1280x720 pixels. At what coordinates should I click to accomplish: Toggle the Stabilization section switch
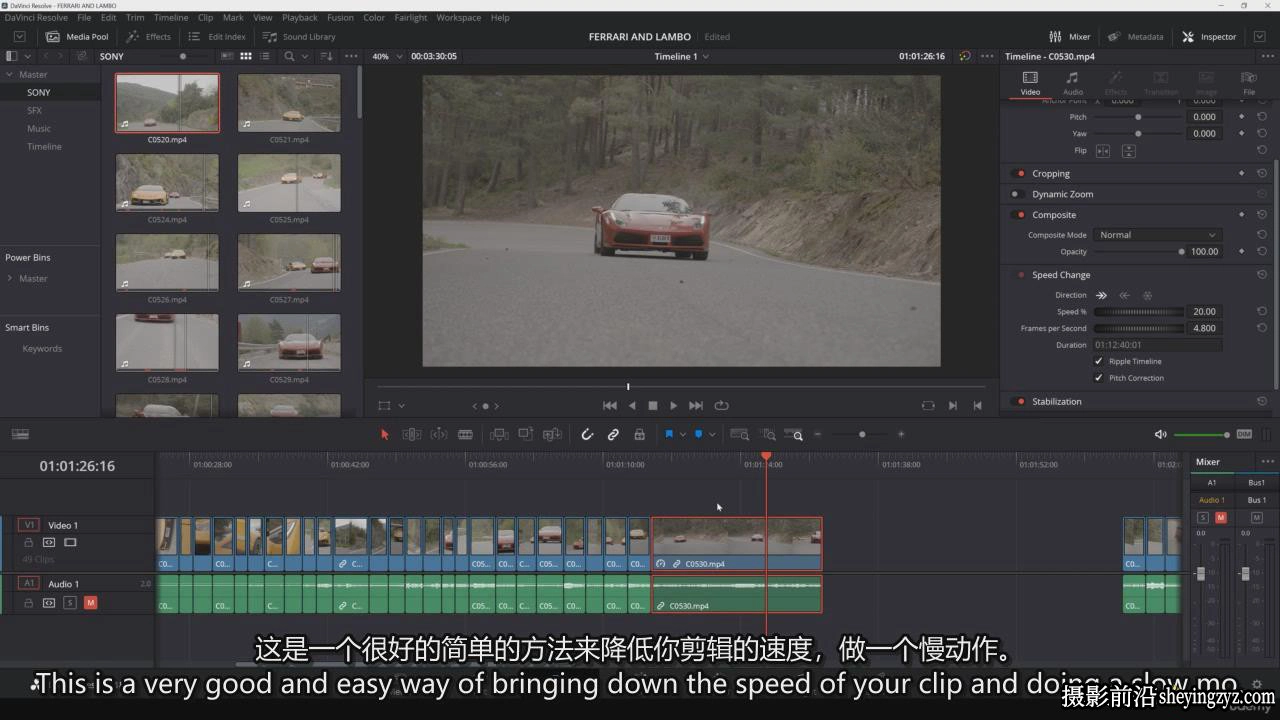point(1020,401)
